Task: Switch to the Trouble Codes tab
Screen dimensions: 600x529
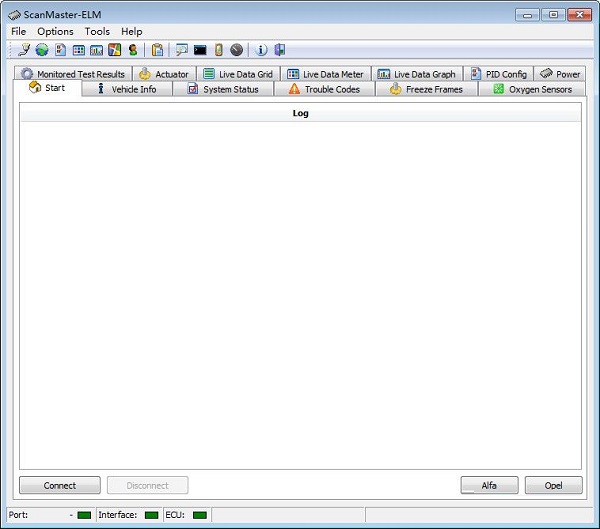Action: (x=324, y=89)
